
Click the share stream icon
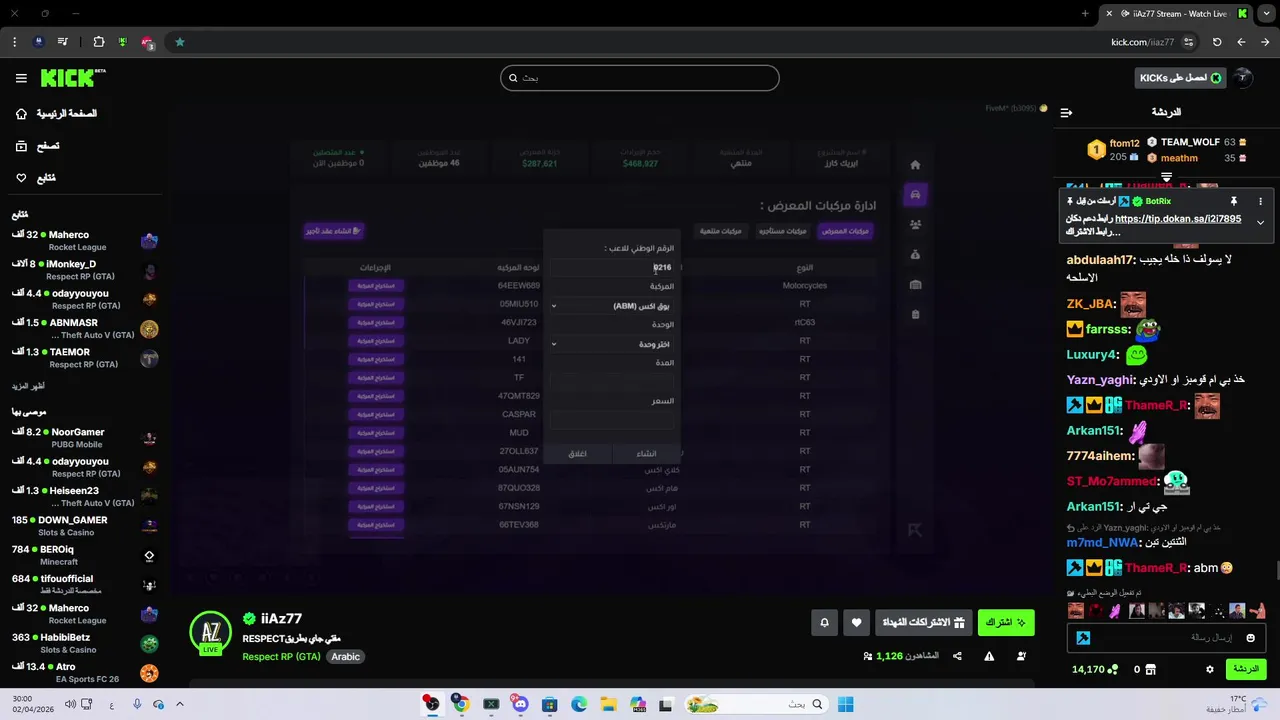[x=957, y=656]
